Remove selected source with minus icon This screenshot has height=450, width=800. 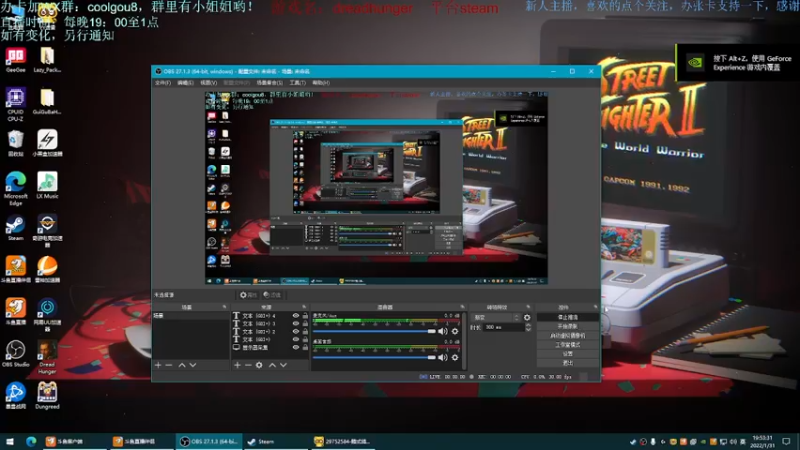[x=248, y=365]
